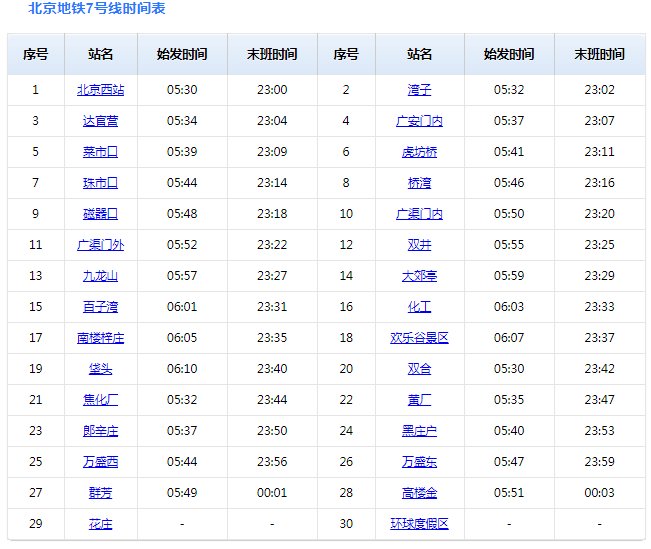651x549 pixels.
Task: Open the 环球度假区 station link
Action: 419,524
